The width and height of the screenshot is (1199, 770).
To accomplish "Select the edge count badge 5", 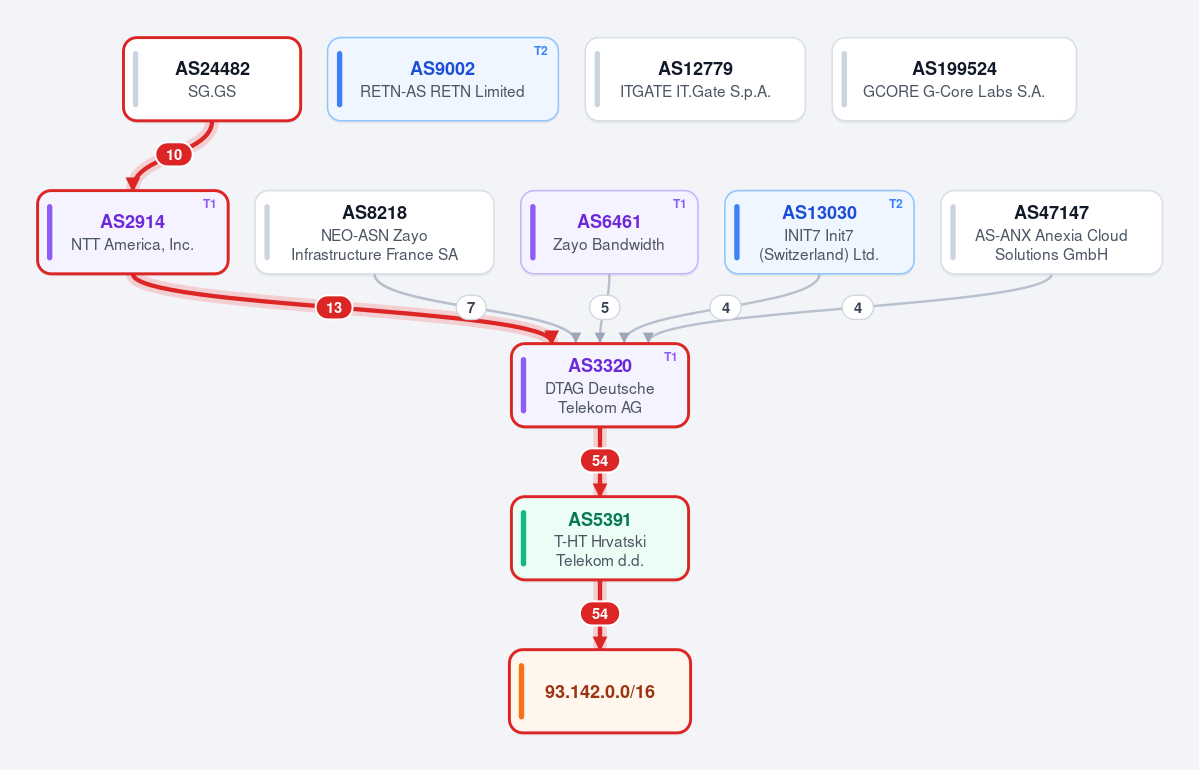I will point(605,308).
